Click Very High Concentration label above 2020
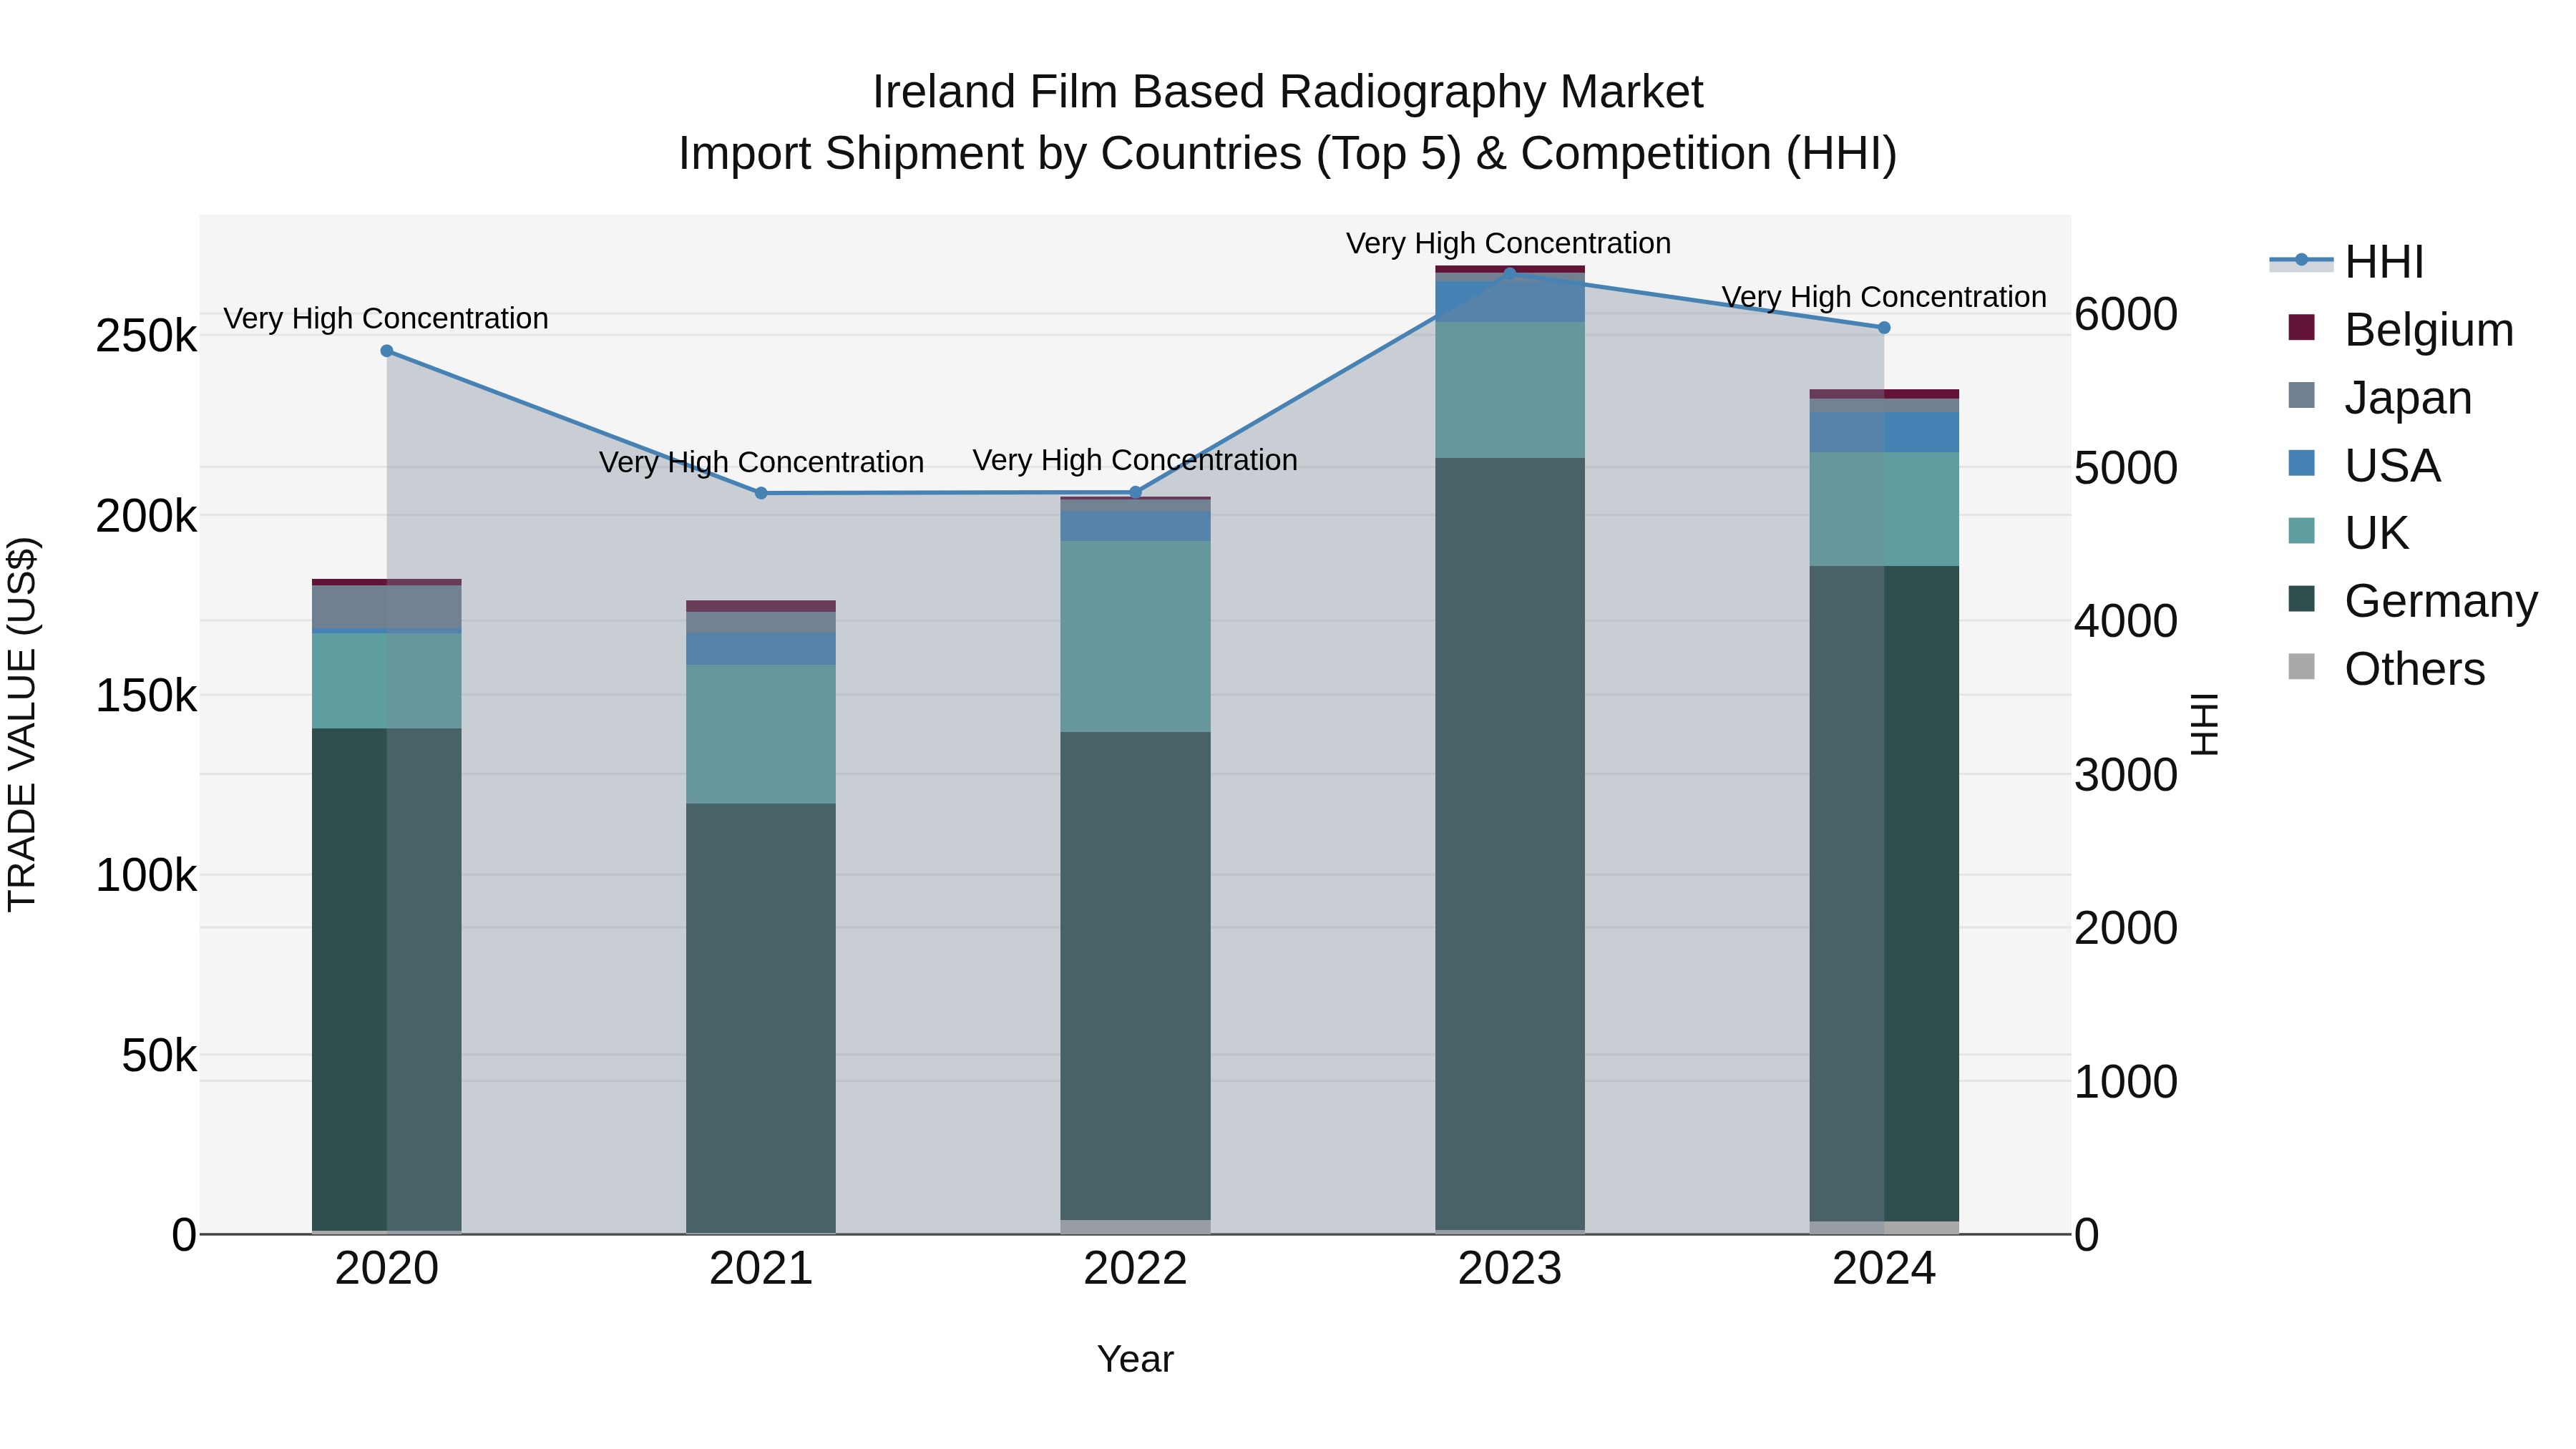The height and width of the screenshot is (1449, 2576). pos(386,318)
